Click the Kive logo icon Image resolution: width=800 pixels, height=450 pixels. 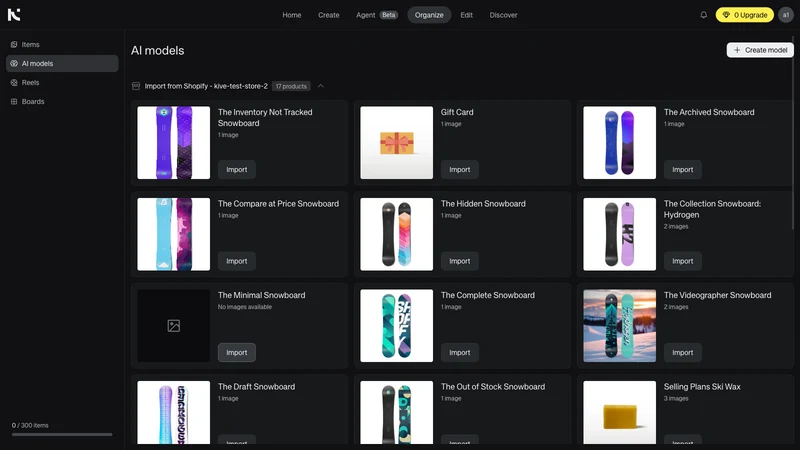[14, 15]
